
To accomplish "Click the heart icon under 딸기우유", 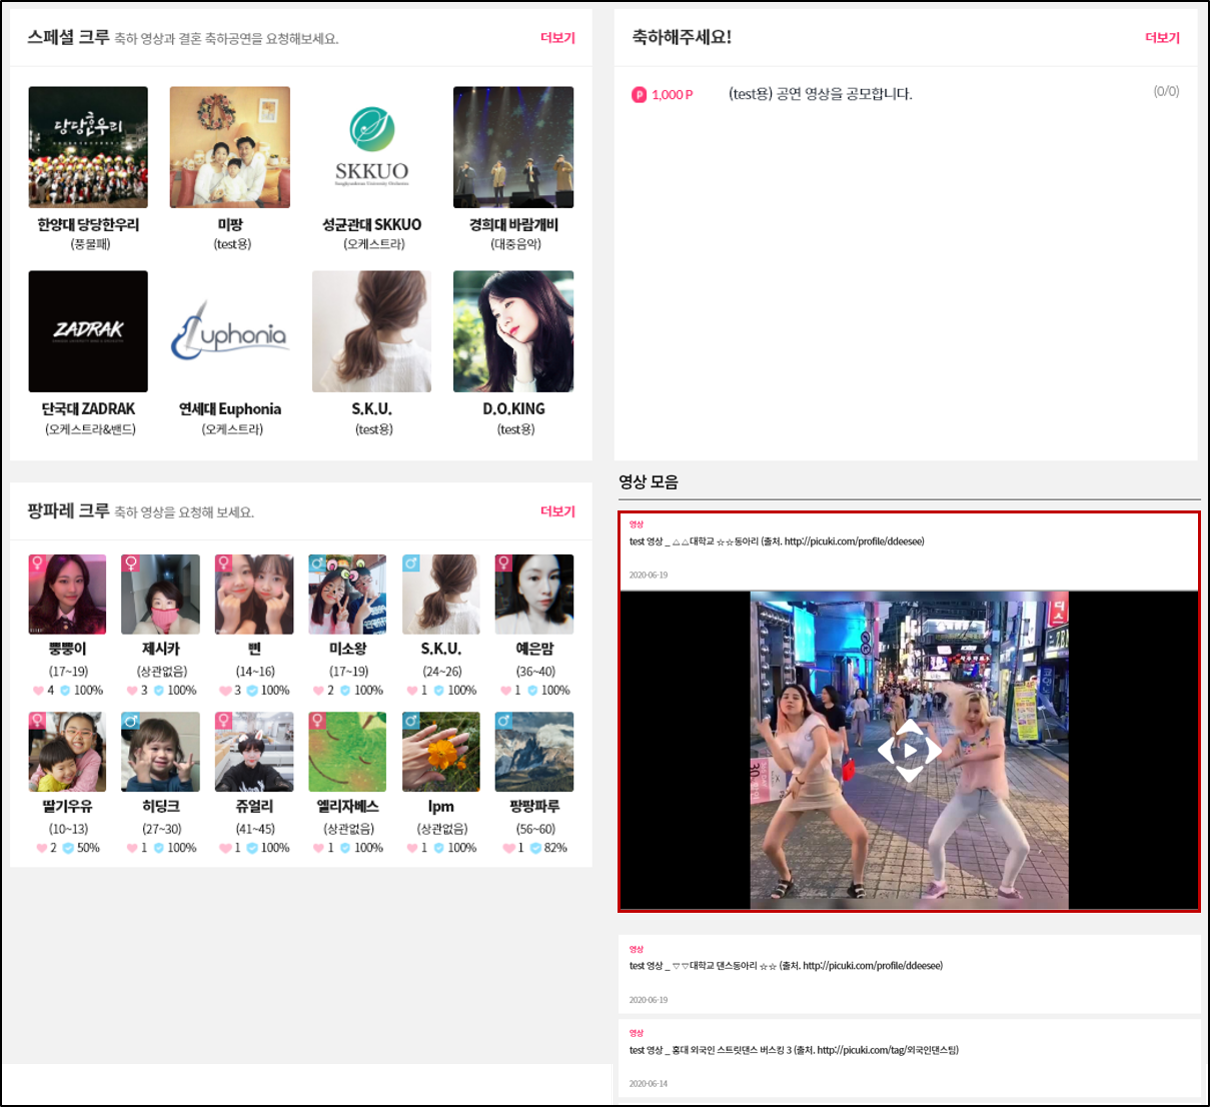I will pos(41,848).
